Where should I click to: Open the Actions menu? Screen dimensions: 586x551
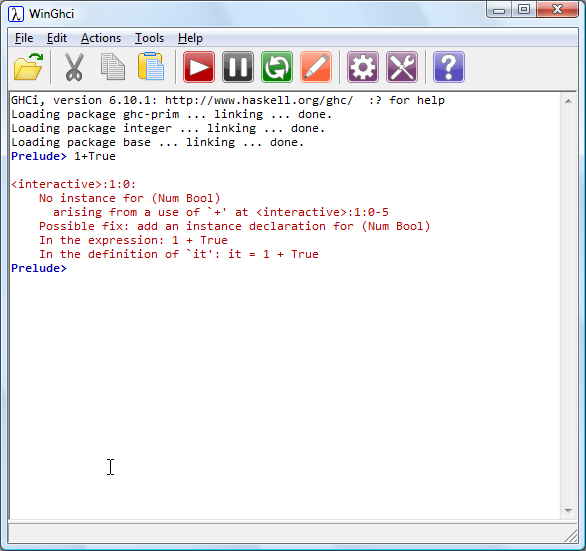101,38
